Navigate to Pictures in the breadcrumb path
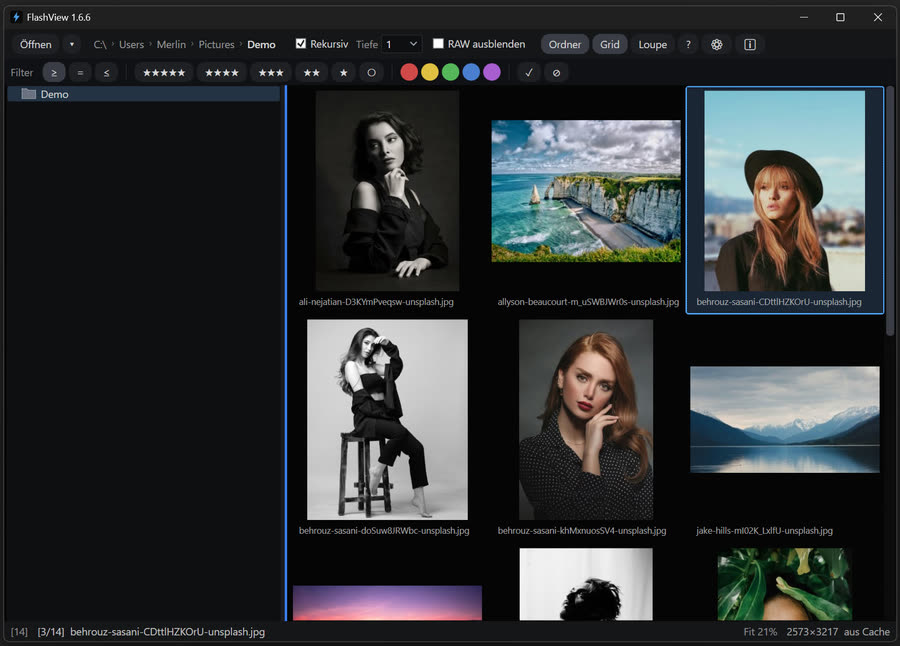Image resolution: width=900 pixels, height=646 pixels. [216, 44]
